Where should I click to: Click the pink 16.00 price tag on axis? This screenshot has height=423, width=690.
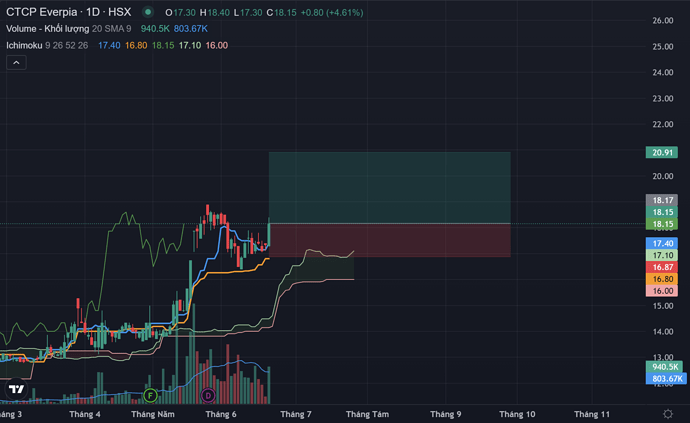tap(661, 291)
